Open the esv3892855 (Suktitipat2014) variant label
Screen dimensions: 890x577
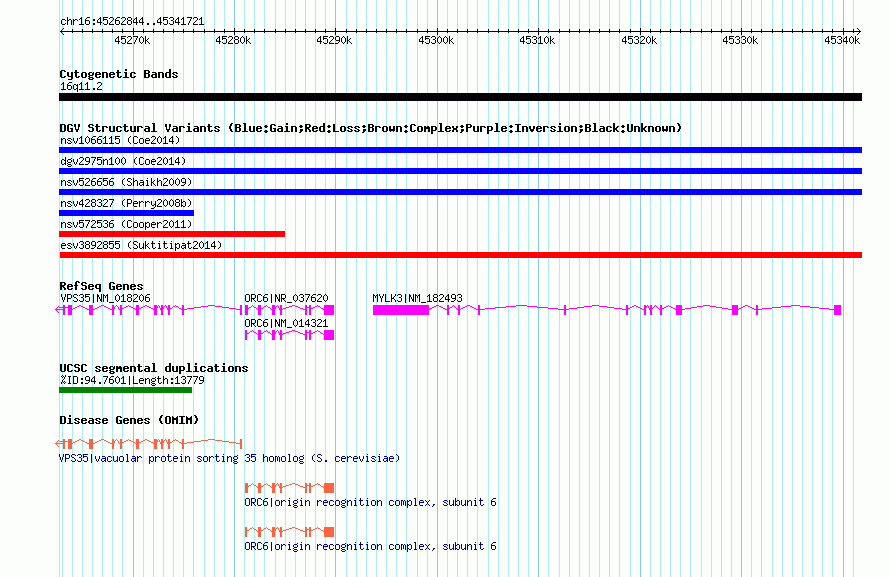click(x=141, y=245)
